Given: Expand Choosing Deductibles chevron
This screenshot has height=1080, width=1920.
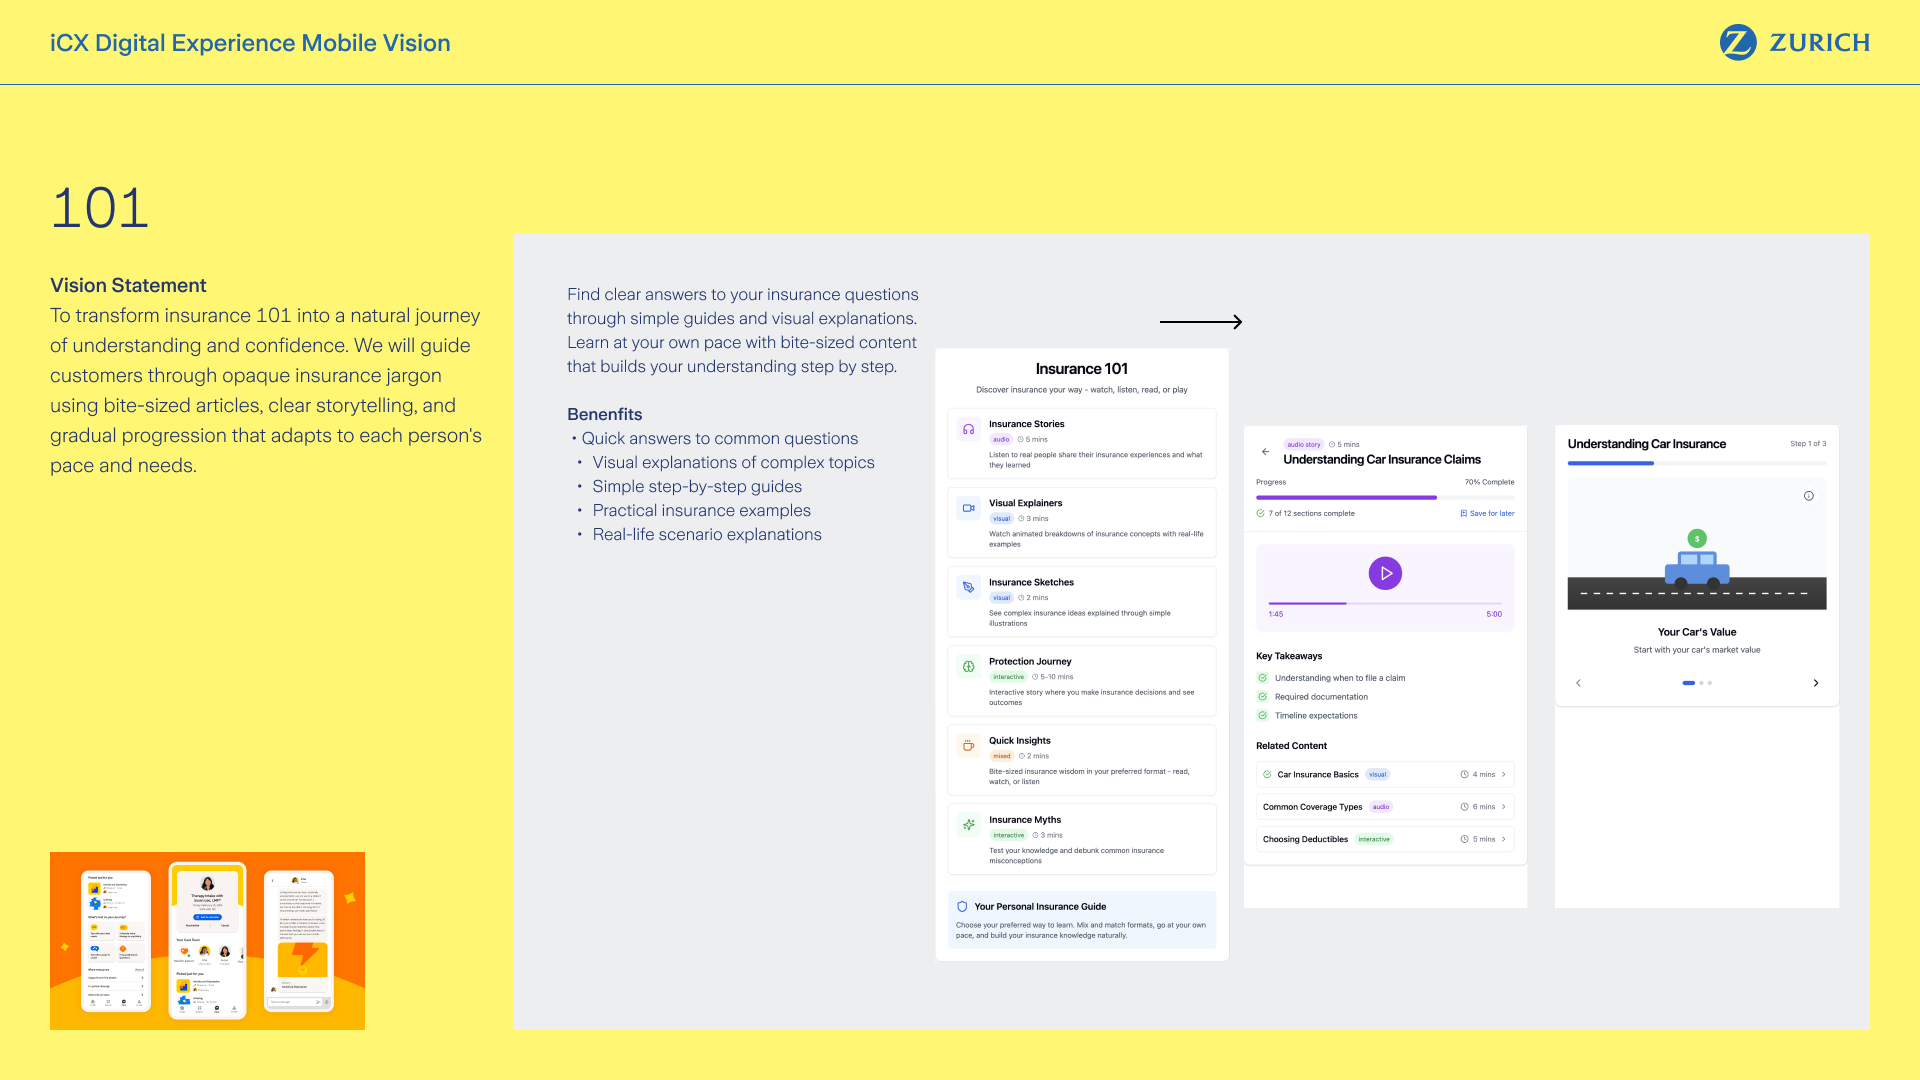Looking at the screenshot, I should [1503, 840].
